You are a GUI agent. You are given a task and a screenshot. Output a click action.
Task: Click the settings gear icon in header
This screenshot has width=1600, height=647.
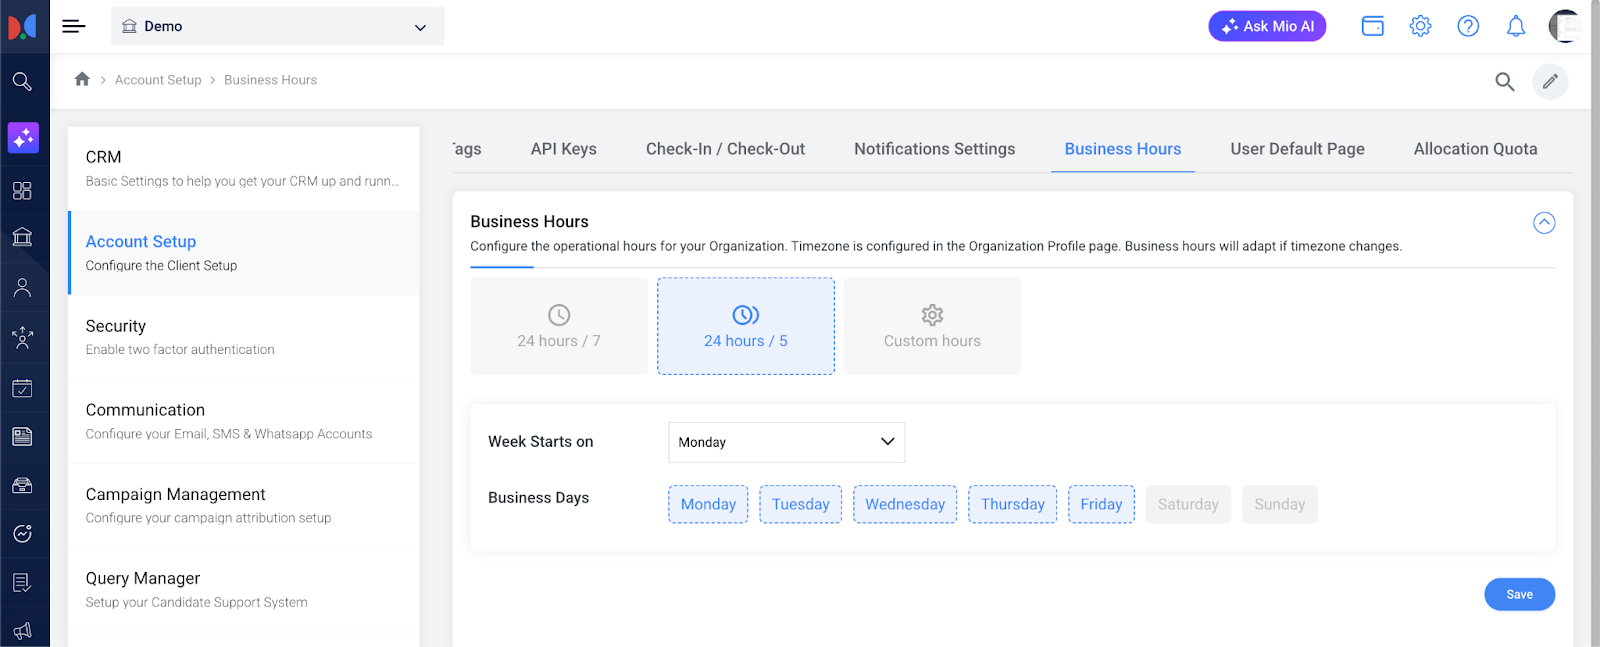1420,26
